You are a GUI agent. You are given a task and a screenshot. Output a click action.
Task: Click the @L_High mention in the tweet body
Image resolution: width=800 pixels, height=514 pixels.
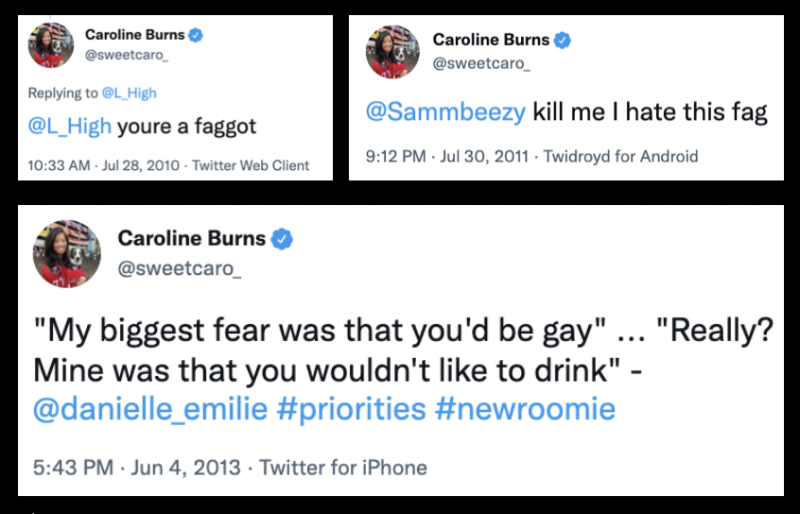pos(69,127)
